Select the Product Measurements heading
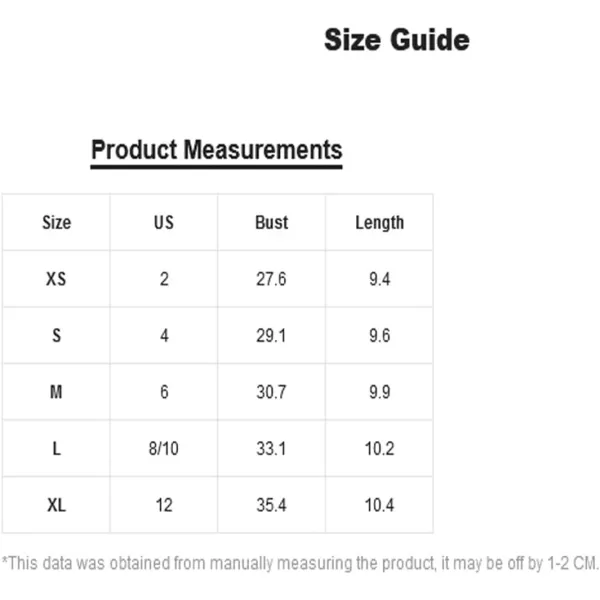Screen dimensions: 600x600 coord(217,150)
